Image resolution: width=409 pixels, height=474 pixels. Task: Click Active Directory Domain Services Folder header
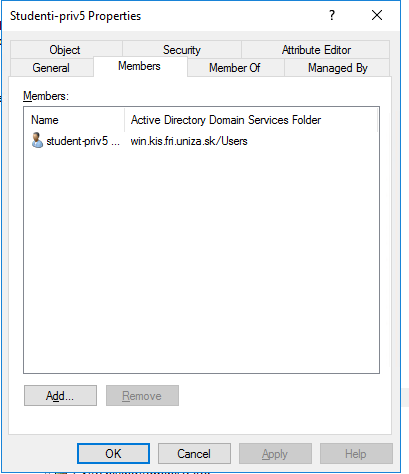[x=251, y=120]
